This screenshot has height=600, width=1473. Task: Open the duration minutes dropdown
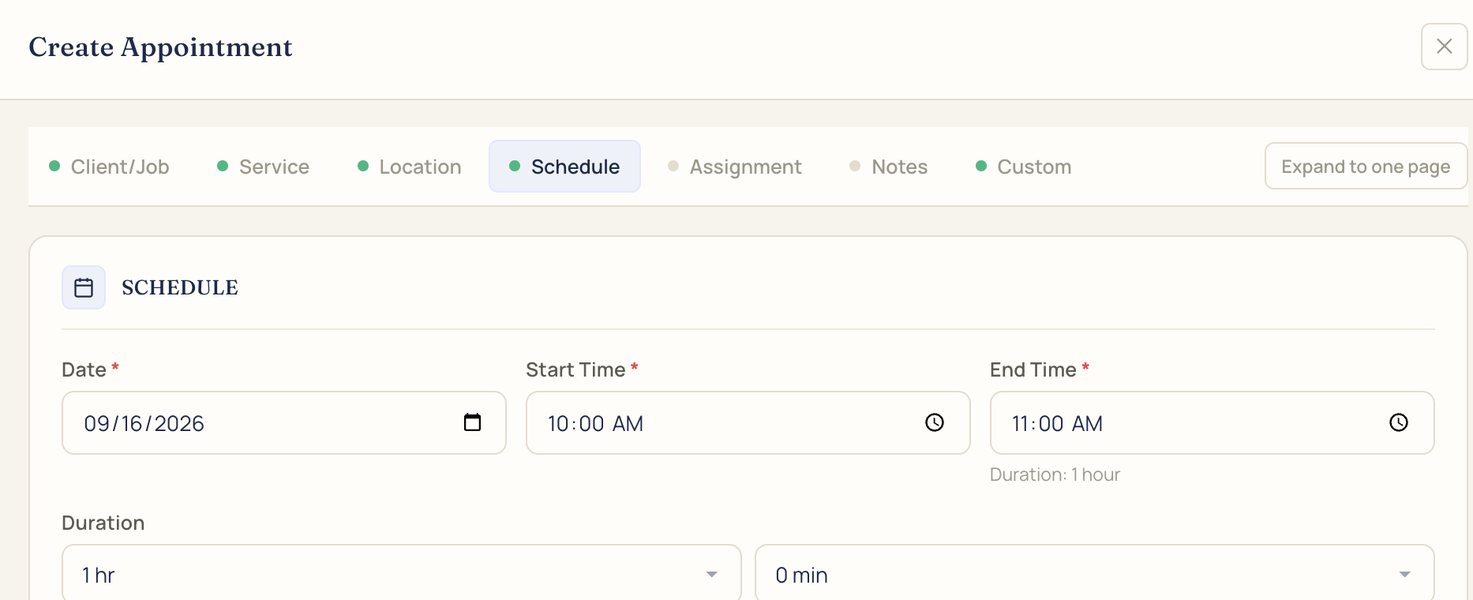click(1094, 573)
